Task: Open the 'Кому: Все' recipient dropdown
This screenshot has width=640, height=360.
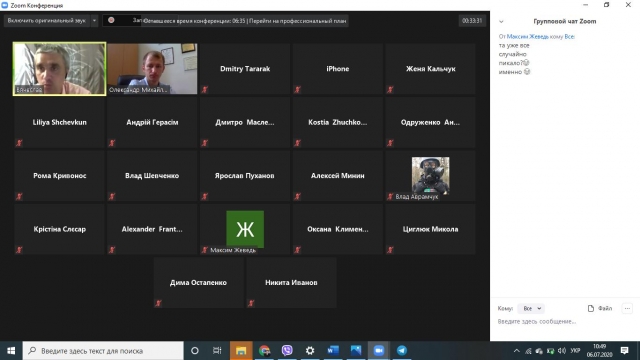Action: tap(532, 309)
